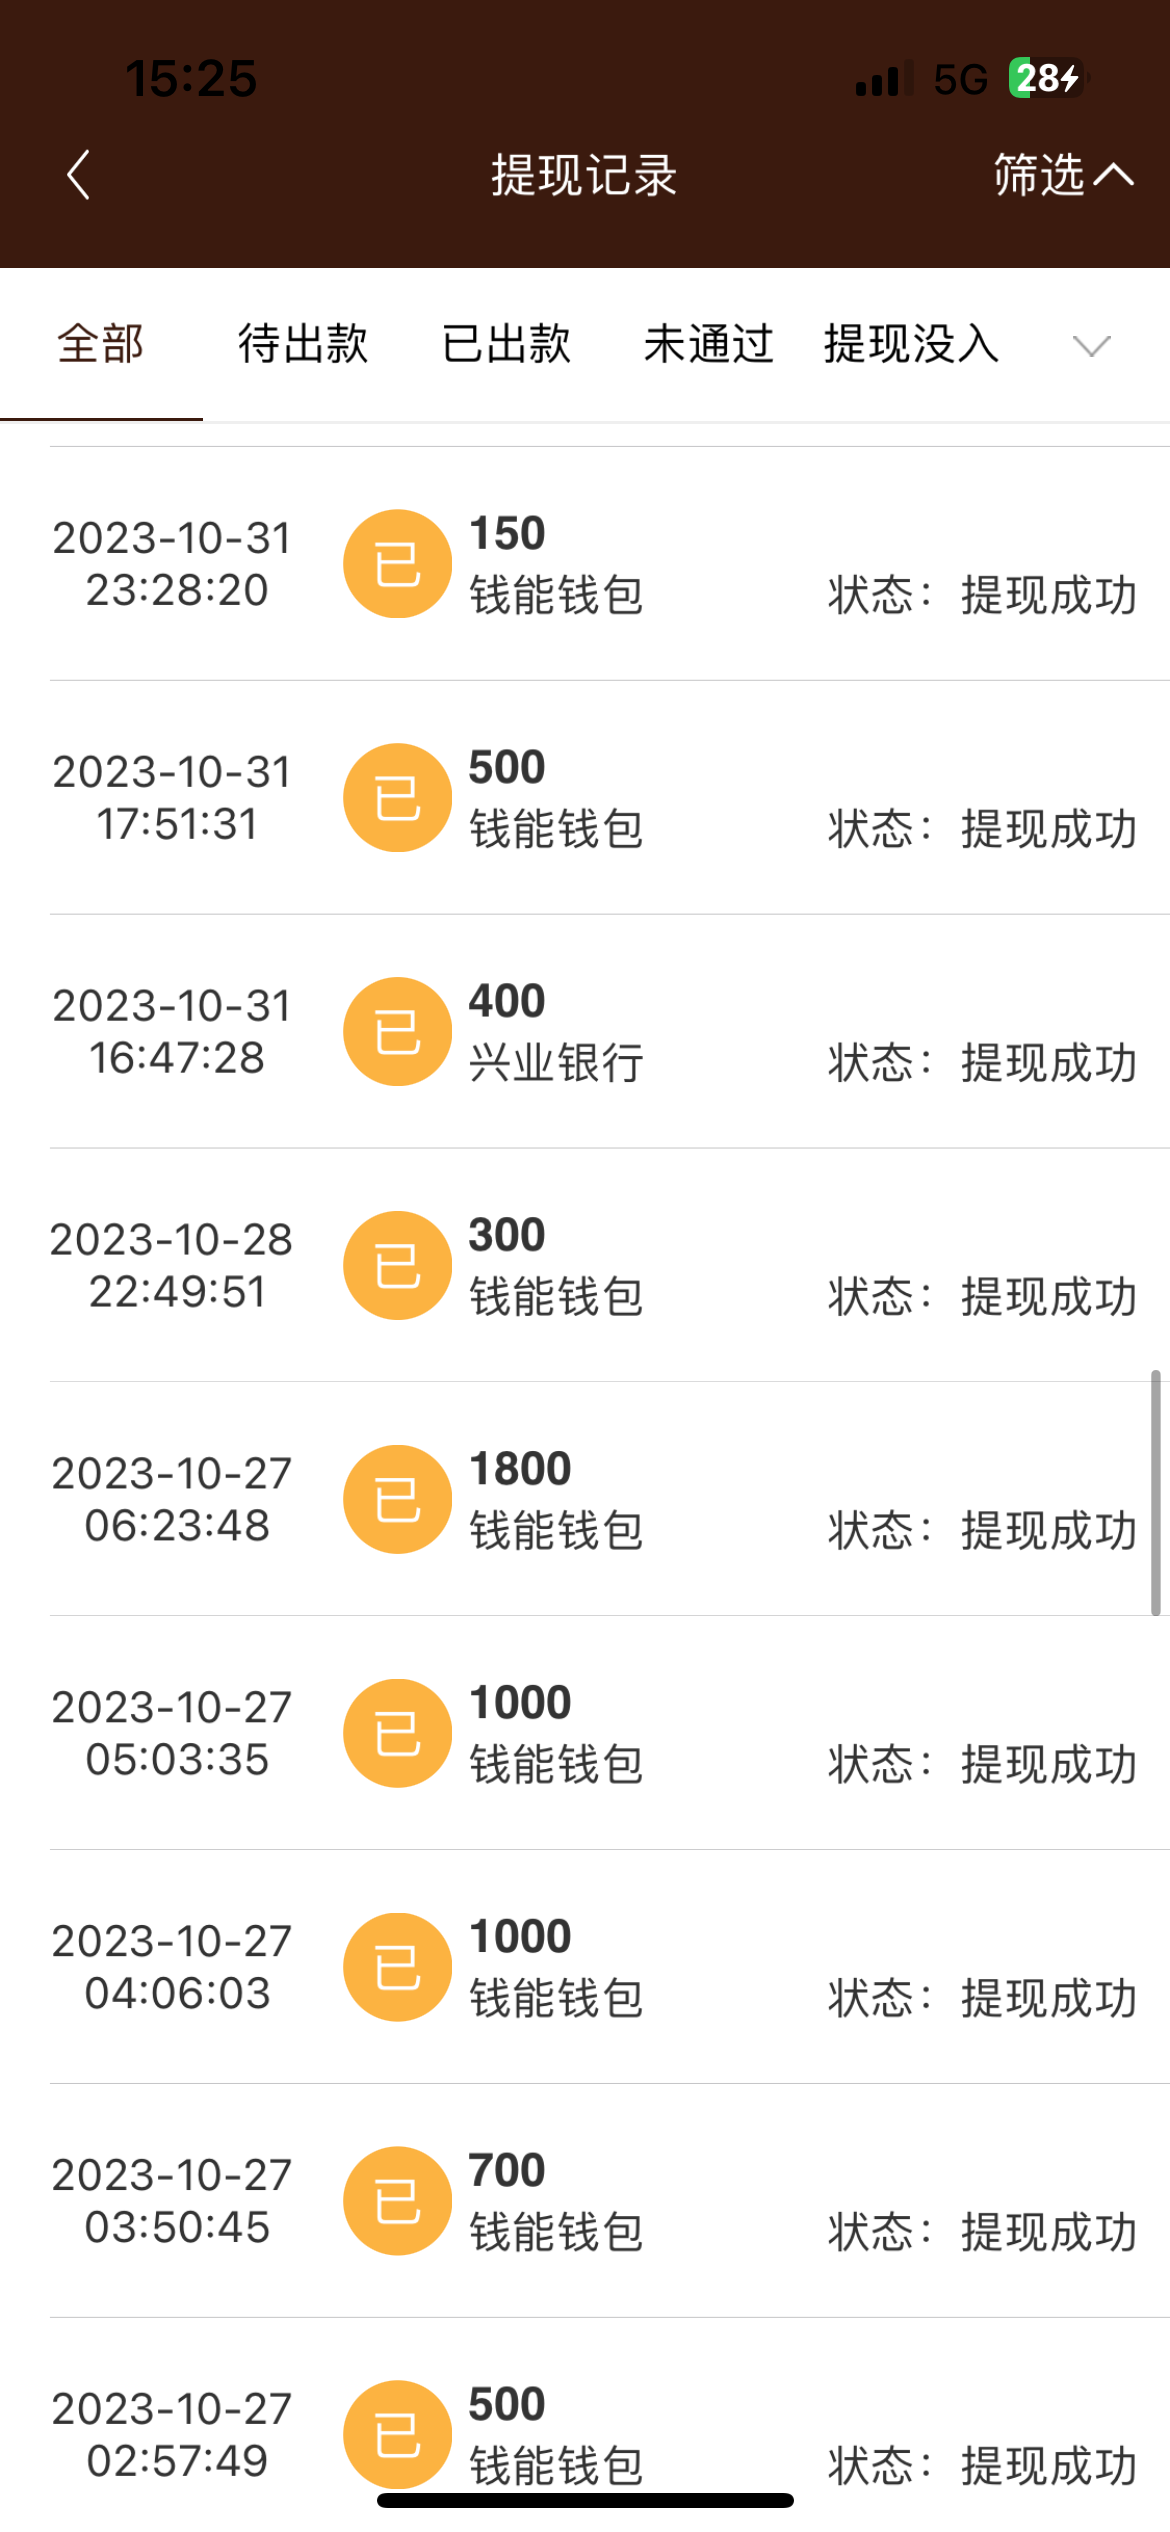Switch to the 待出款 tab
Viewport: 1170px width, 2532px height.
pyautogui.click(x=303, y=344)
